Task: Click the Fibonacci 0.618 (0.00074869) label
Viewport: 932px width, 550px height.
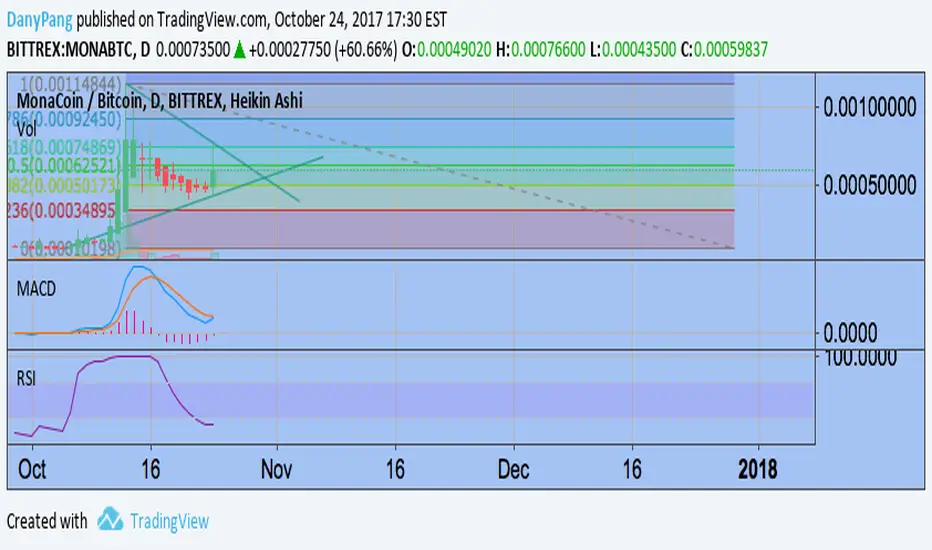Action: 64,147
